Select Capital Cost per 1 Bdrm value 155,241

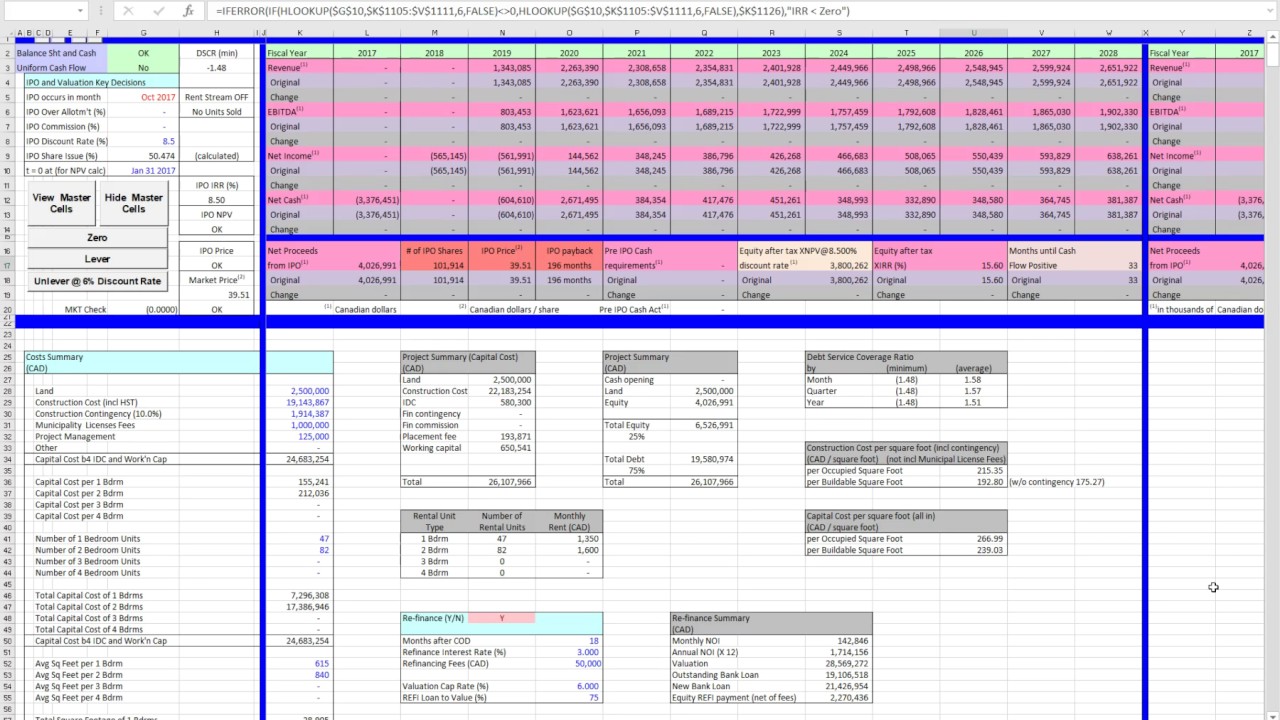[x=299, y=482]
